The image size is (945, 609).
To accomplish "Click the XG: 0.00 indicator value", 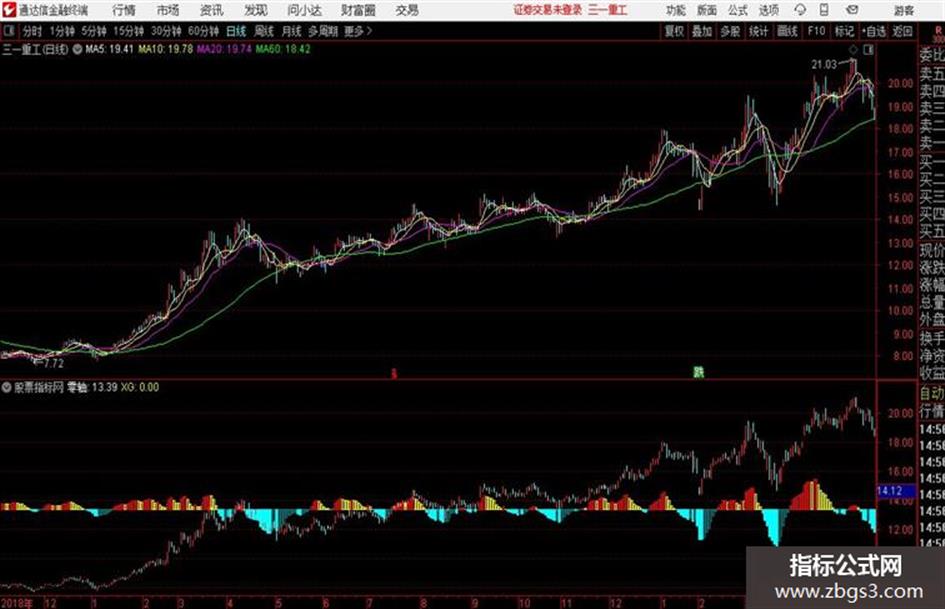I will click(140, 387).
